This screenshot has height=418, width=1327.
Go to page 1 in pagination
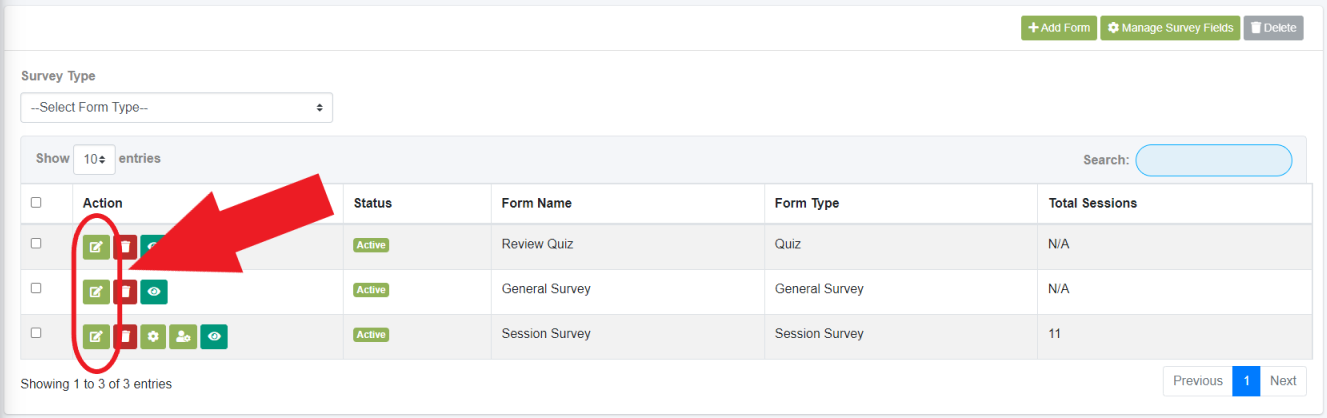[x=1246, y=381]
